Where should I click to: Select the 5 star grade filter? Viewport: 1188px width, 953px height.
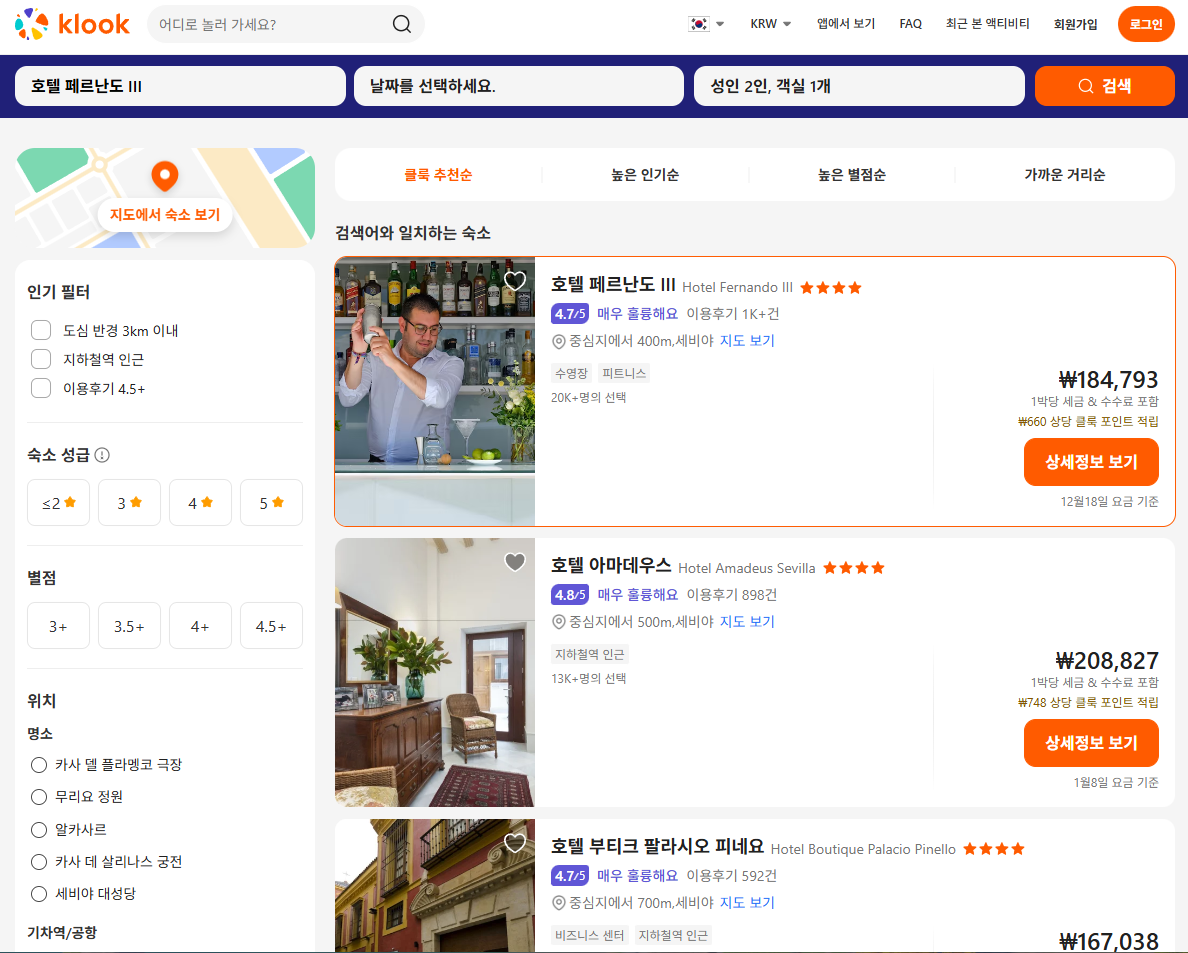pyautogui.click(x=271, y=502)
